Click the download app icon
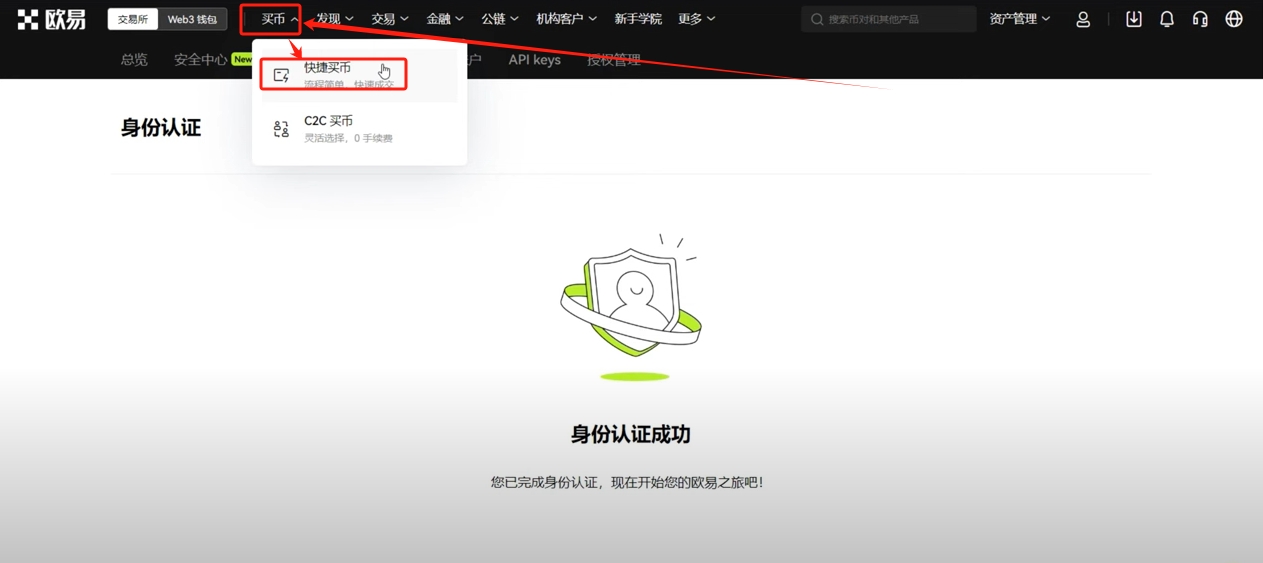 (1133, 19)
